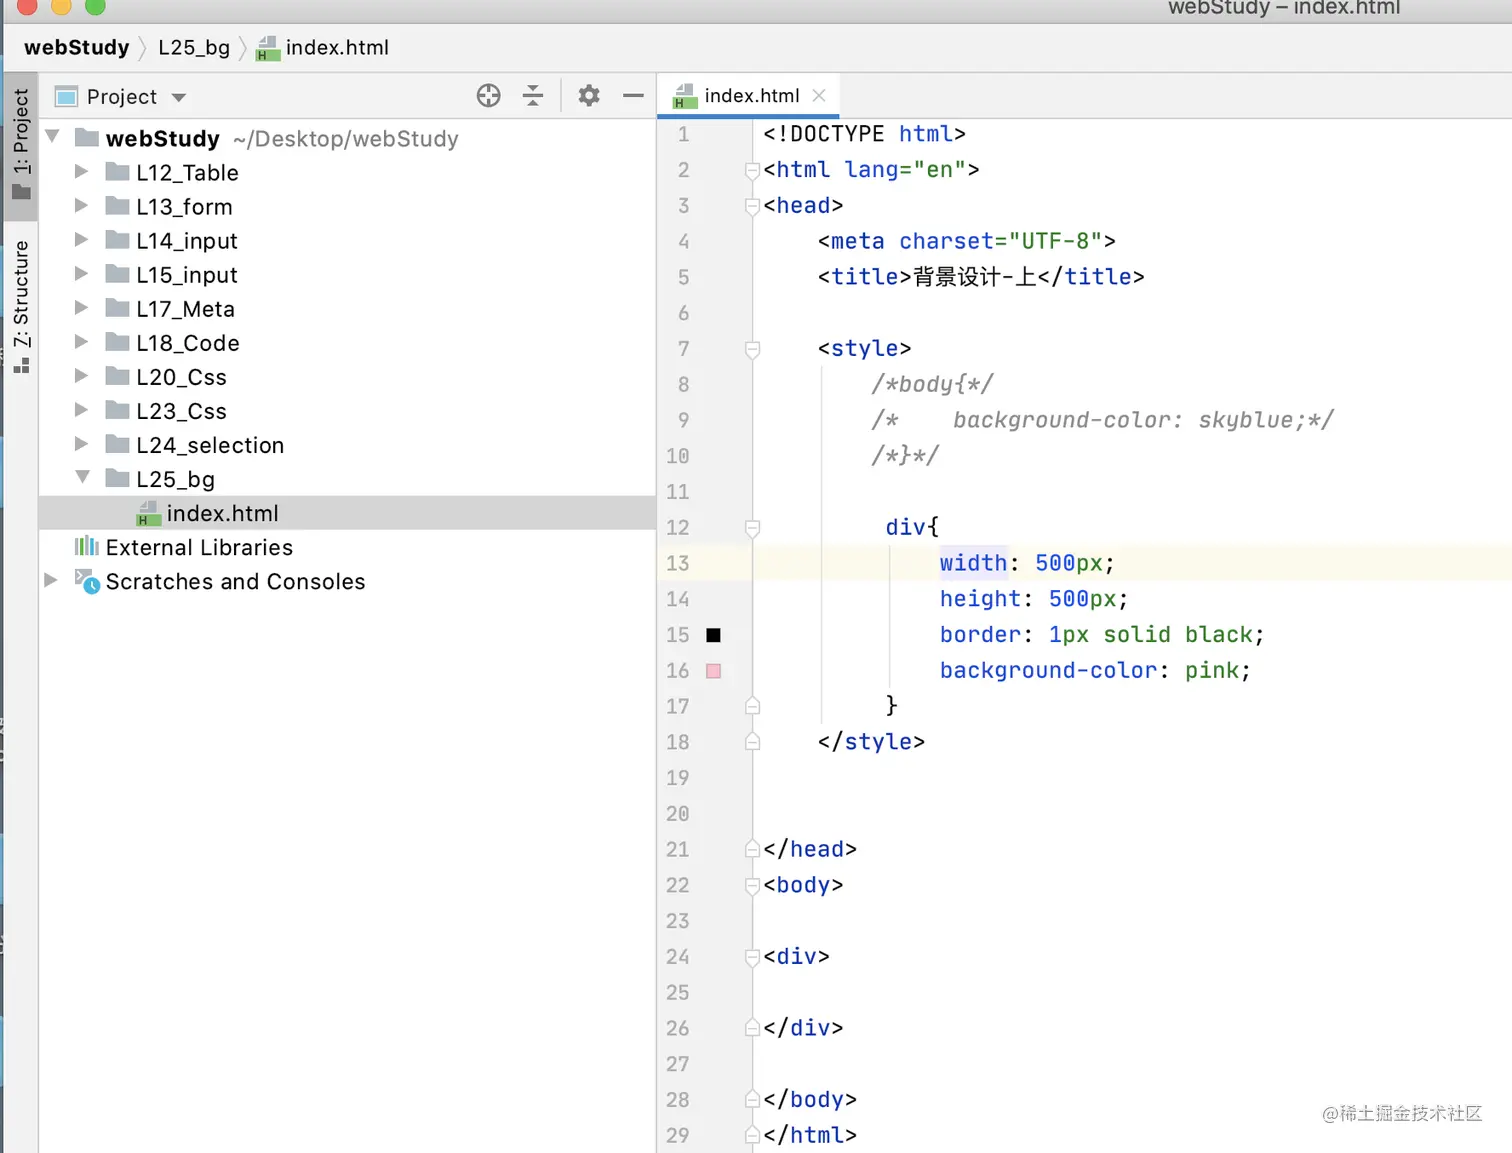Select index.html in the project tree
Image resolution: width=1512 pixels, height=1153 pixels.
click(x=222, y=513)
